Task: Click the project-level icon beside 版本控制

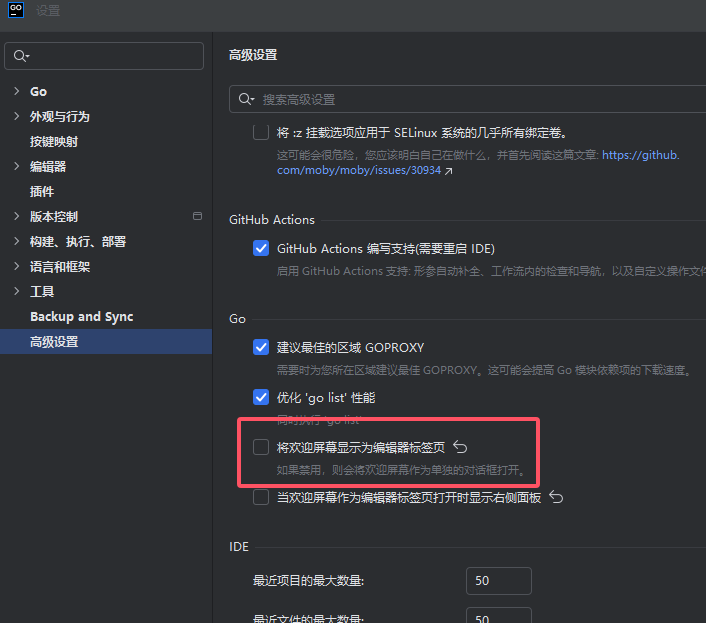Action: pos(197,216)
